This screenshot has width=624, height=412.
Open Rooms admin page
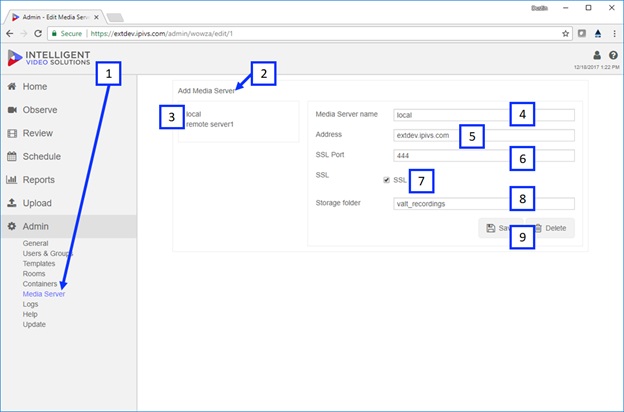[34, 273]
